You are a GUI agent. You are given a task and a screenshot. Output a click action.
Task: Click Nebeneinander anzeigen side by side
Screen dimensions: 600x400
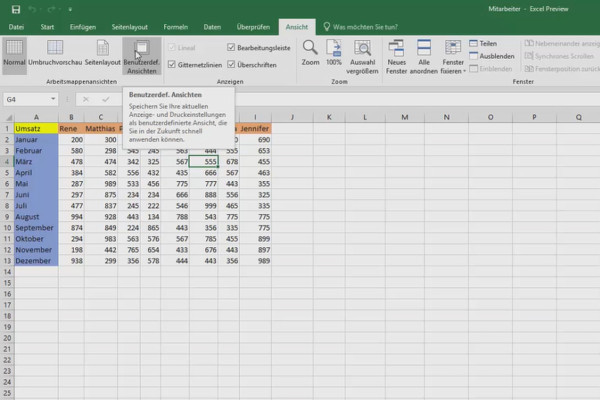(x=562, y=44)
